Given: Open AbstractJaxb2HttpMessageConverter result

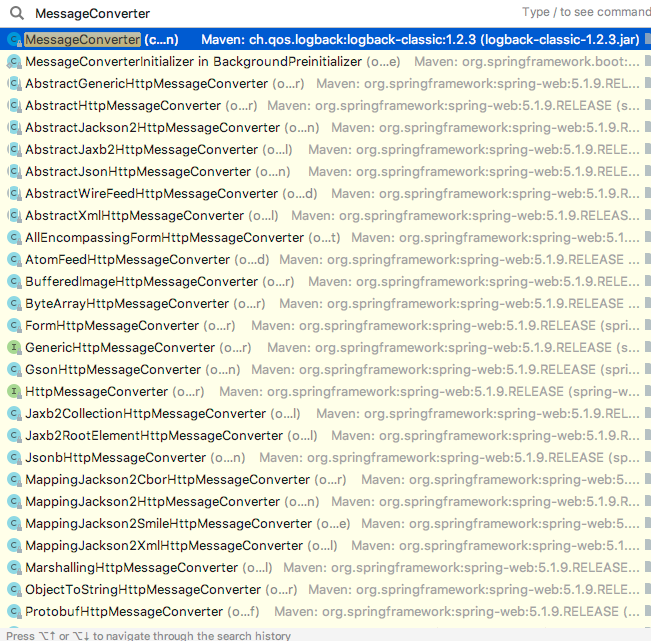Looking at the screenshot, I should 326,149.
